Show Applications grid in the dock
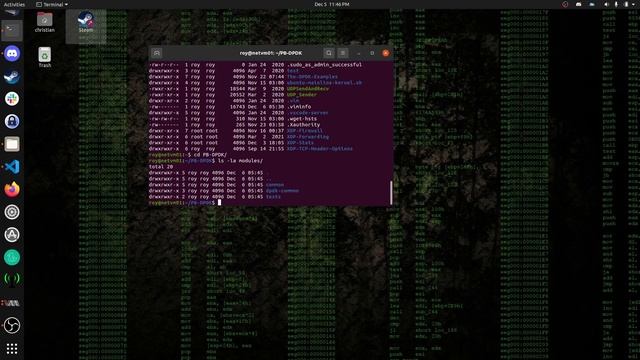Viewport: 640px width, 360px height. point(12,348)
